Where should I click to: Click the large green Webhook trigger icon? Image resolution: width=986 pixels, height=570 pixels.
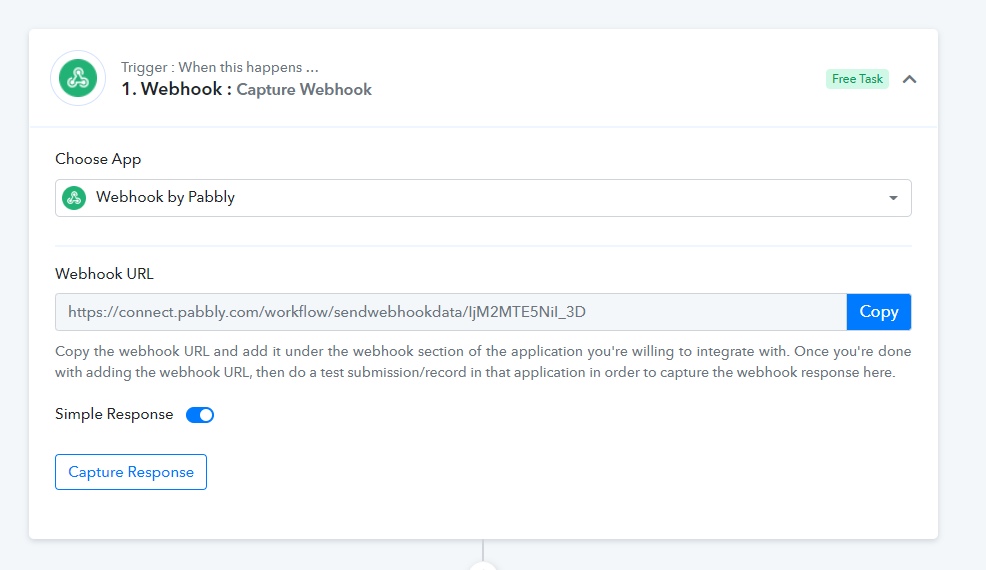coord(78,78)
